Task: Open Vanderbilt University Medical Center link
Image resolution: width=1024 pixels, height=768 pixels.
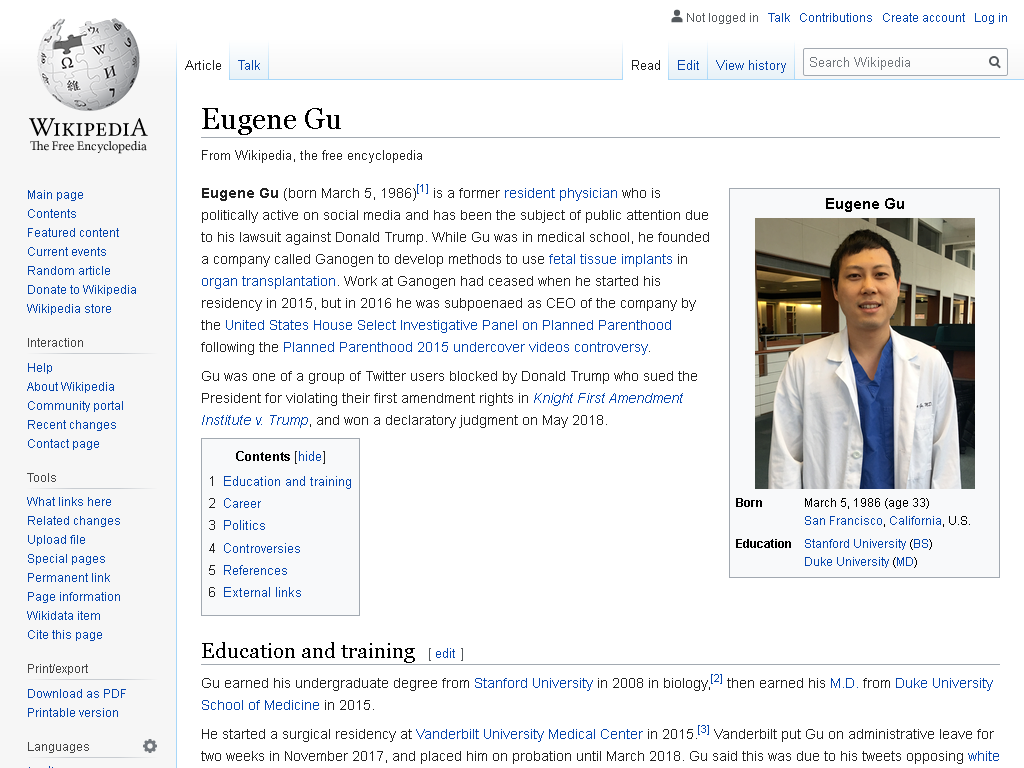Action: tap(529, 735)
